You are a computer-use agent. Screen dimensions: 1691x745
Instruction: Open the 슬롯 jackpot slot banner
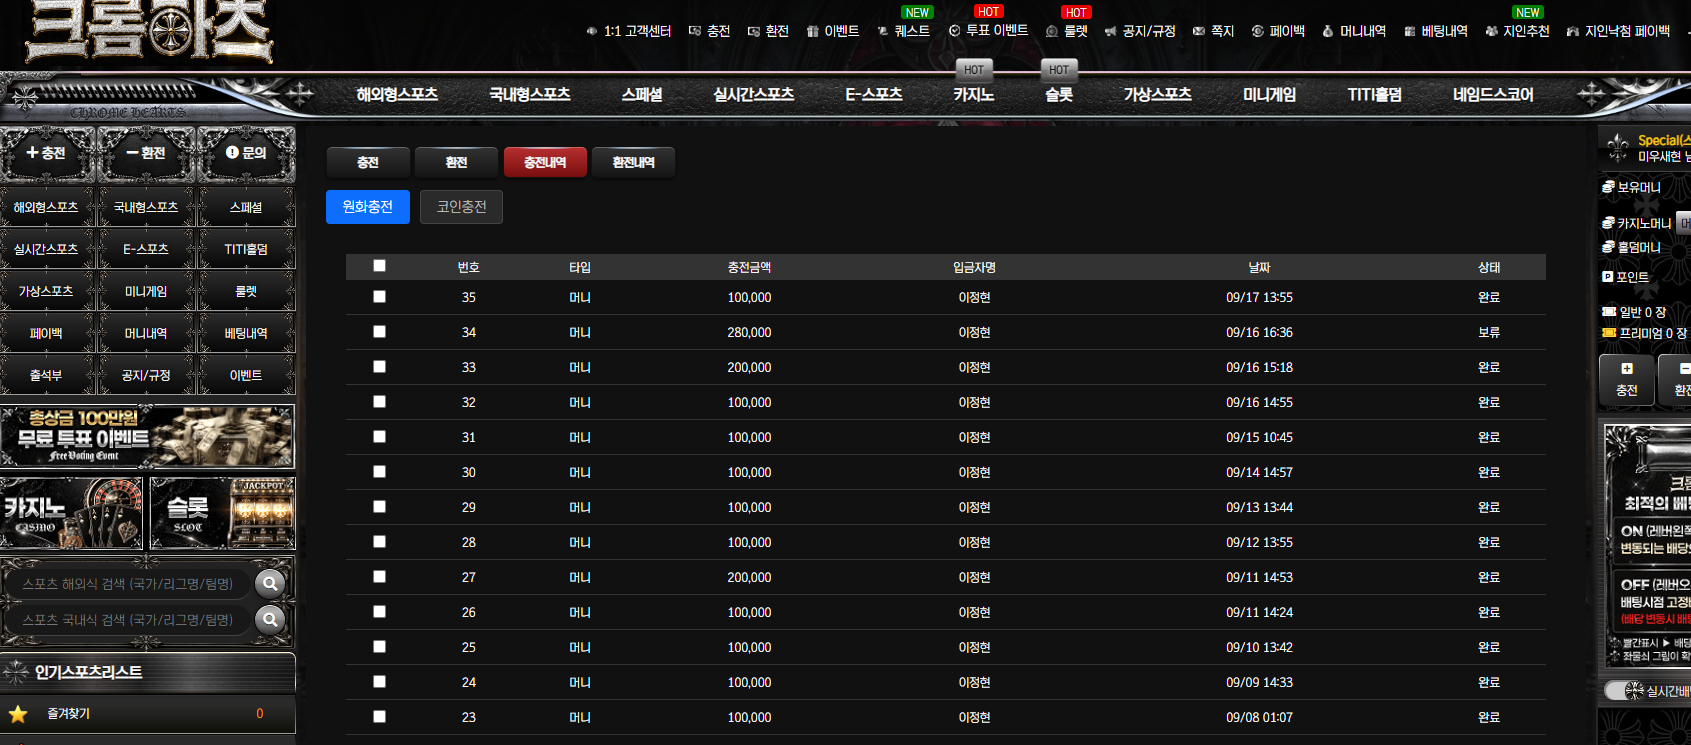click(222, 513)
